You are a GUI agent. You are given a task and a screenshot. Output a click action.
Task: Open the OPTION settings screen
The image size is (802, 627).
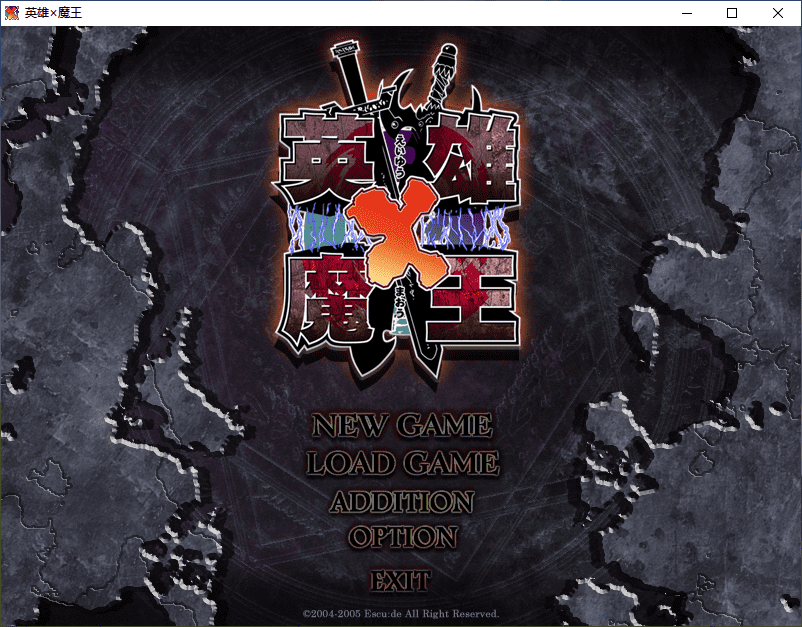pyautogui.click(x=402, y=537)
